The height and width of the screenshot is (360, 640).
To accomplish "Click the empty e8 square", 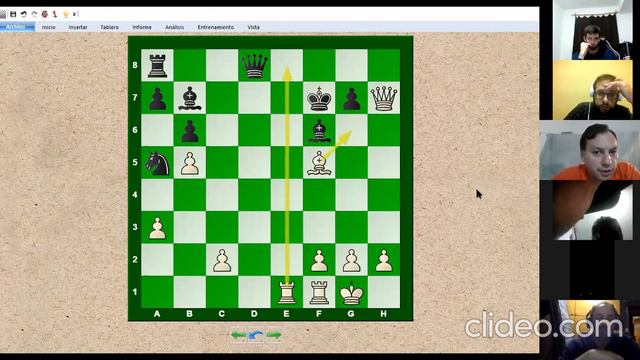I will [287, 65].
